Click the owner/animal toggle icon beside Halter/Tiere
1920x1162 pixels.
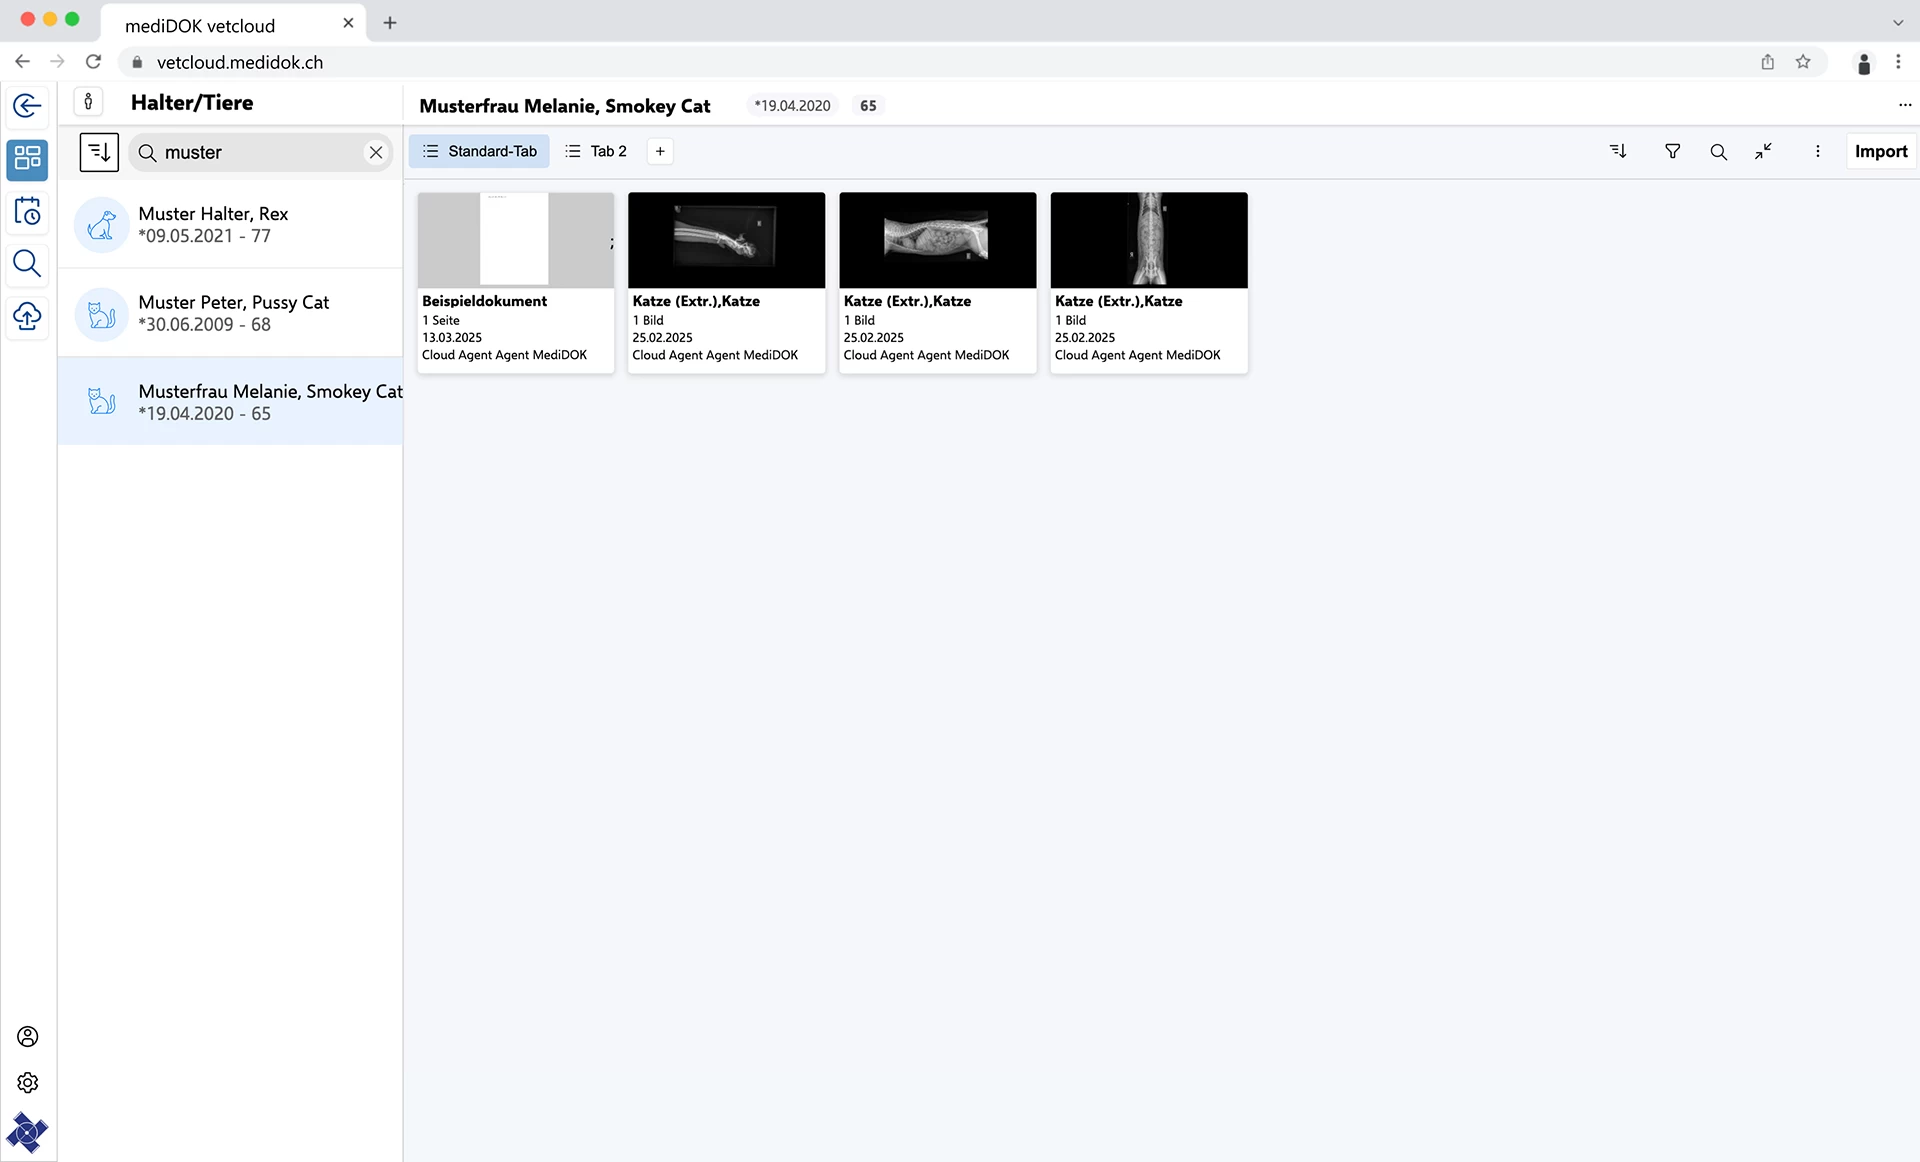pos(89,102)
